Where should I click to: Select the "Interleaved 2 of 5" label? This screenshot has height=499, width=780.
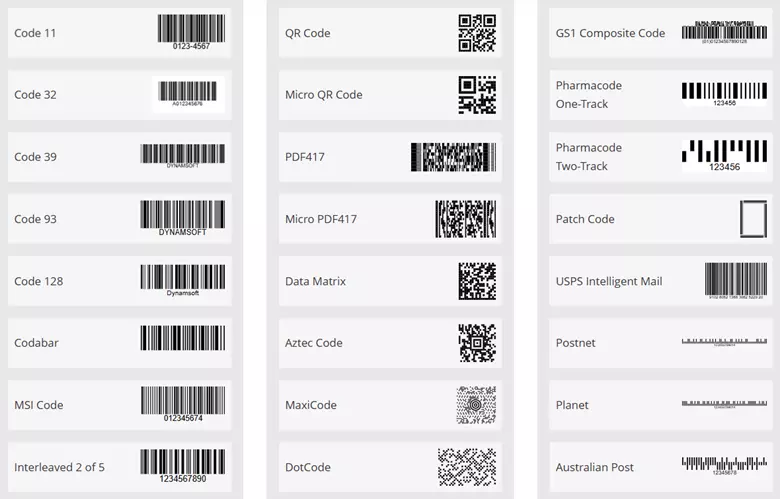59,467
